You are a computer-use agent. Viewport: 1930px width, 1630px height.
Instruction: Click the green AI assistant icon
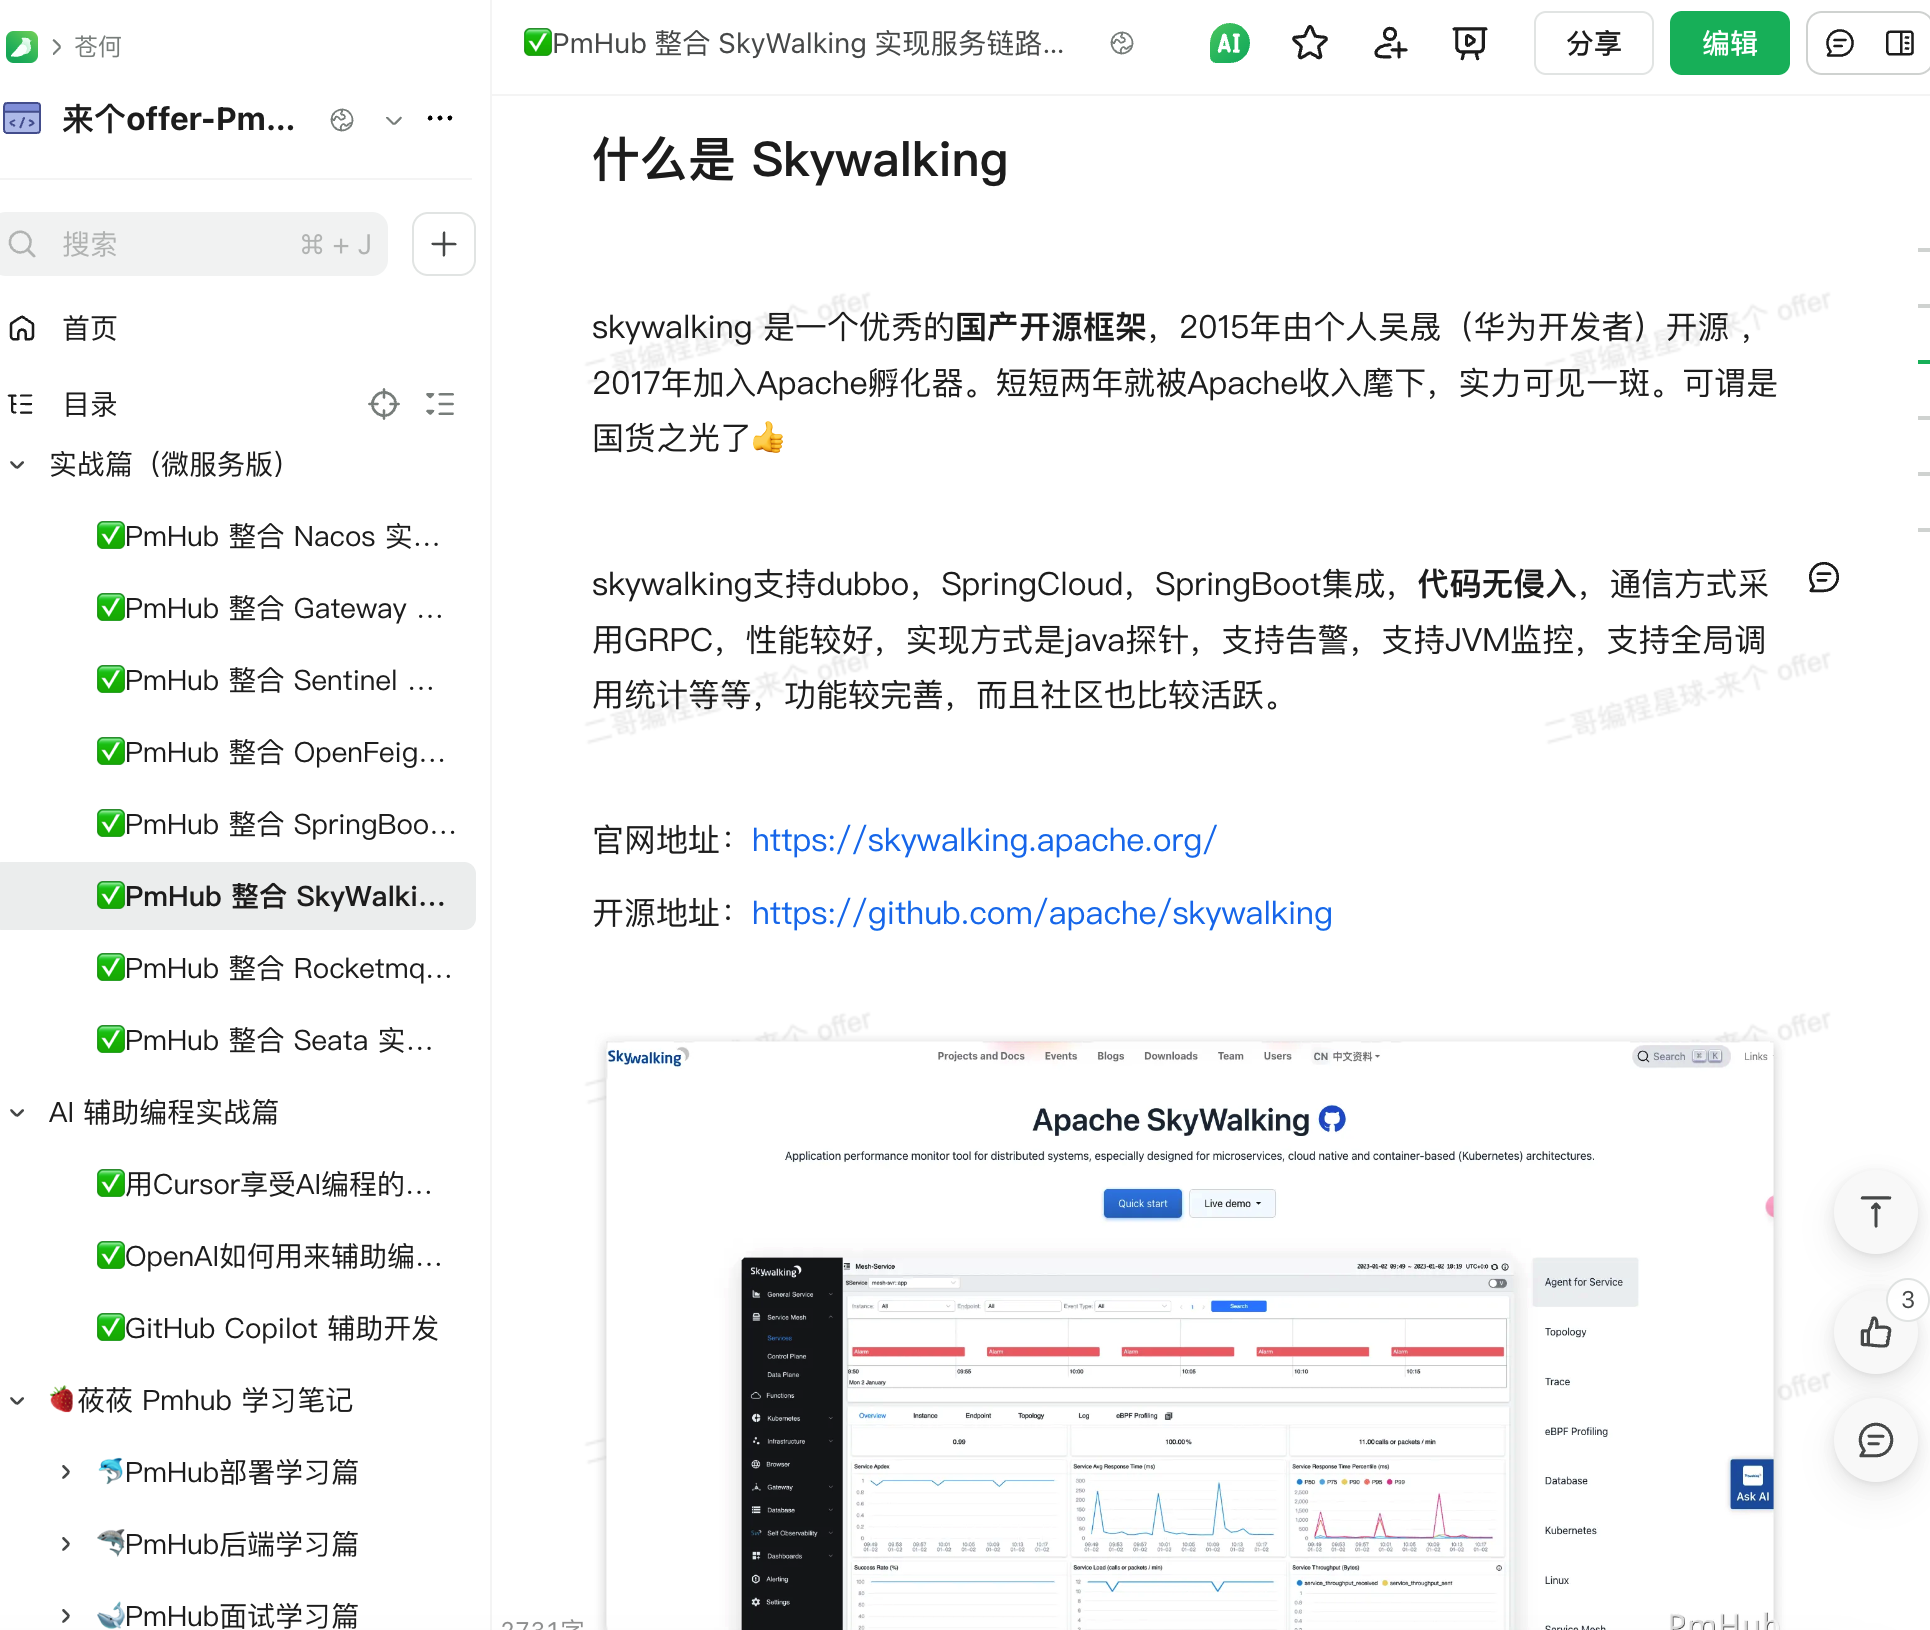tap(1229, 43)
